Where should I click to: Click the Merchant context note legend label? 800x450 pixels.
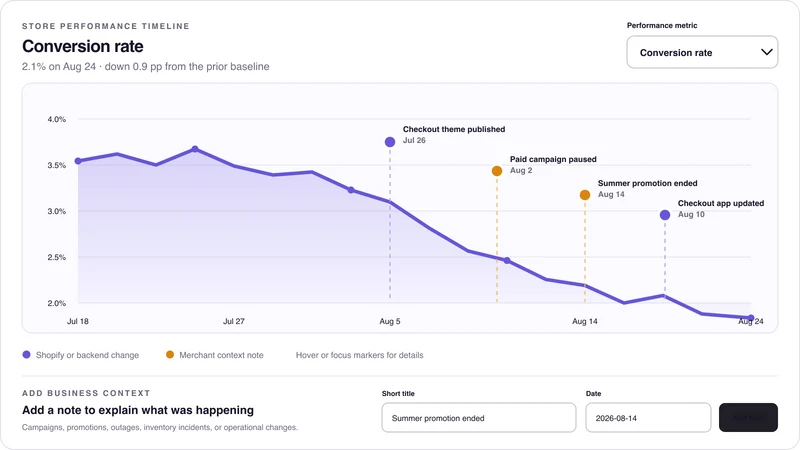(221, 355)
